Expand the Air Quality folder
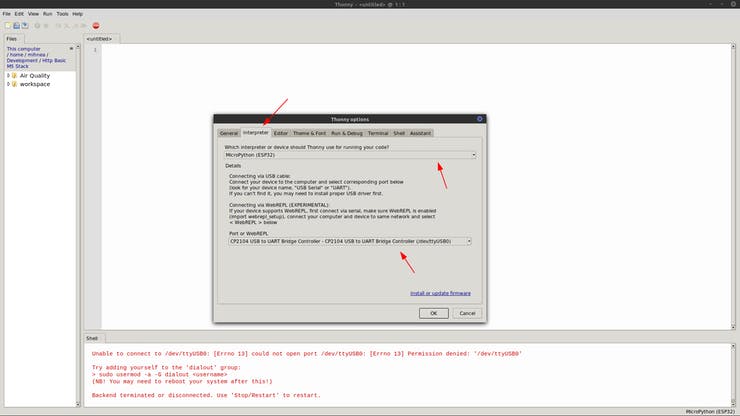The width and height of the screenshot is (740, 416). [8, 76]
